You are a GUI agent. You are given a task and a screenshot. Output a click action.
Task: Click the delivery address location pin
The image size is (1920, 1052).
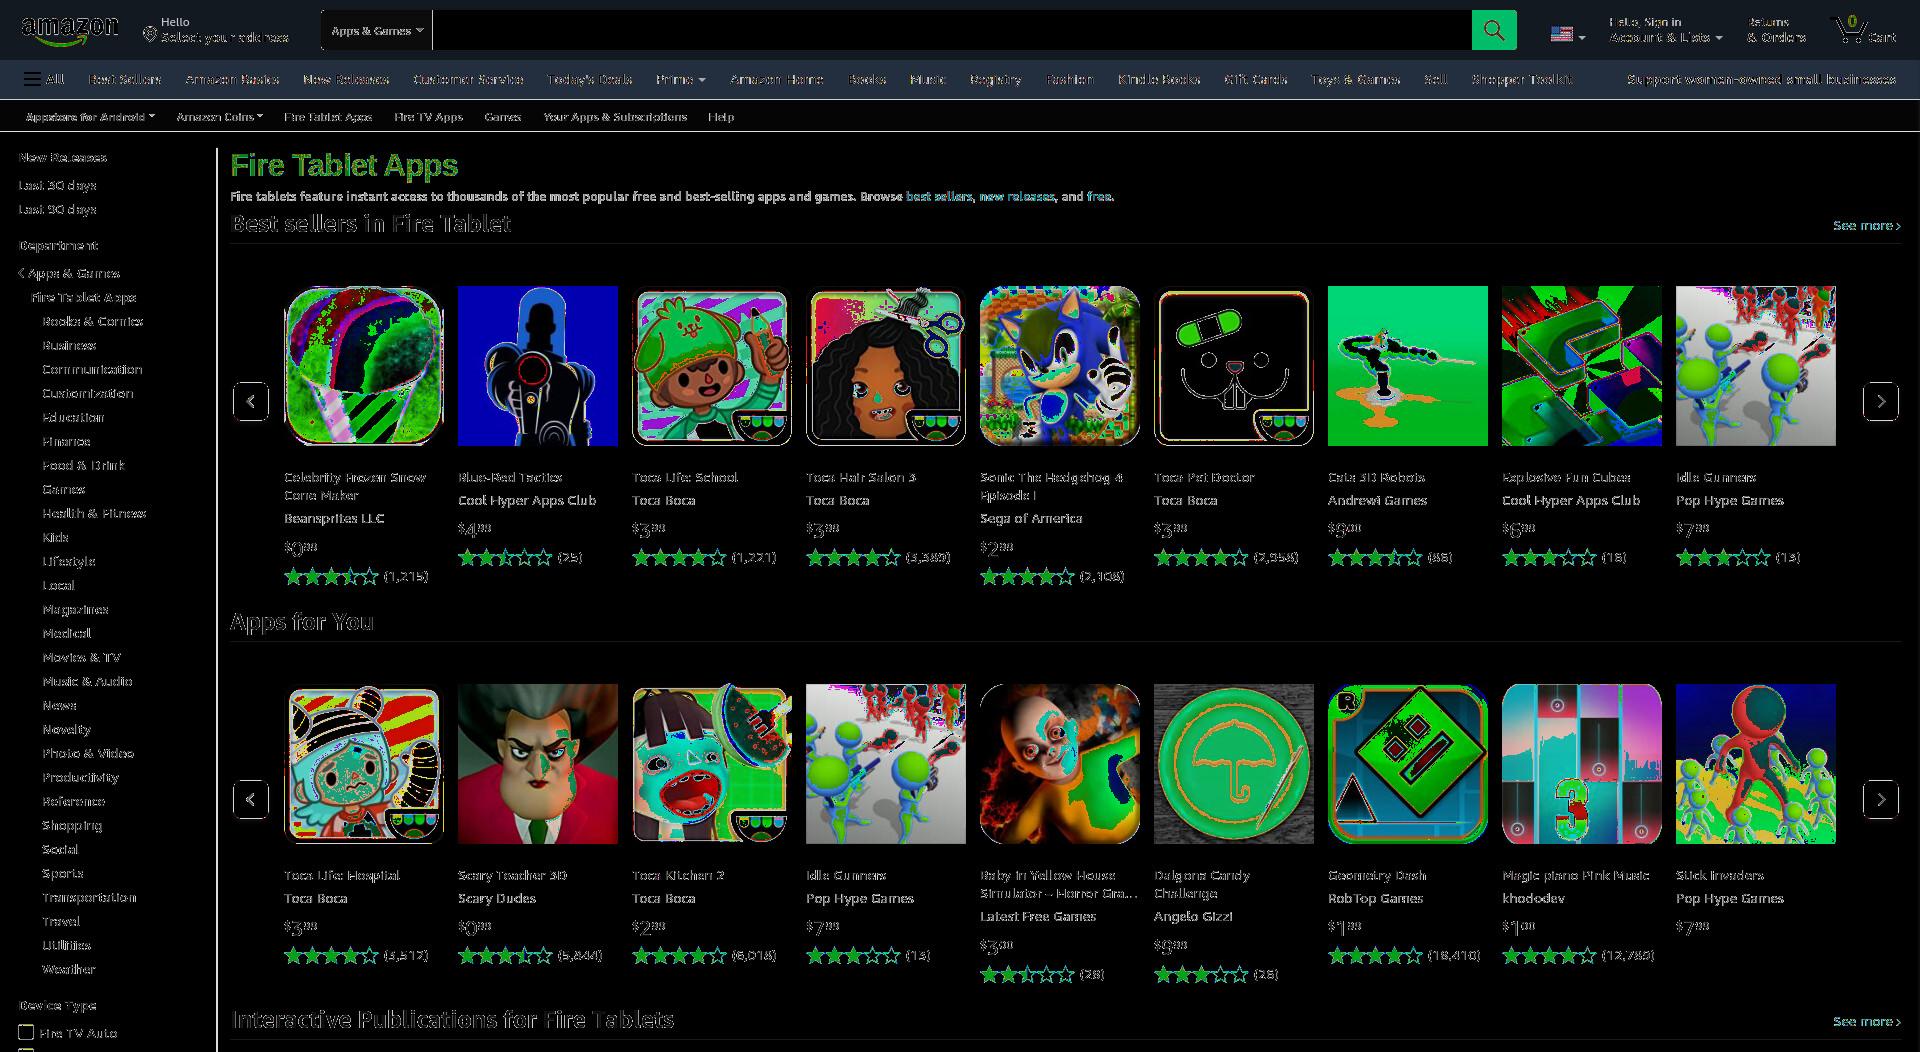(149, 36)
